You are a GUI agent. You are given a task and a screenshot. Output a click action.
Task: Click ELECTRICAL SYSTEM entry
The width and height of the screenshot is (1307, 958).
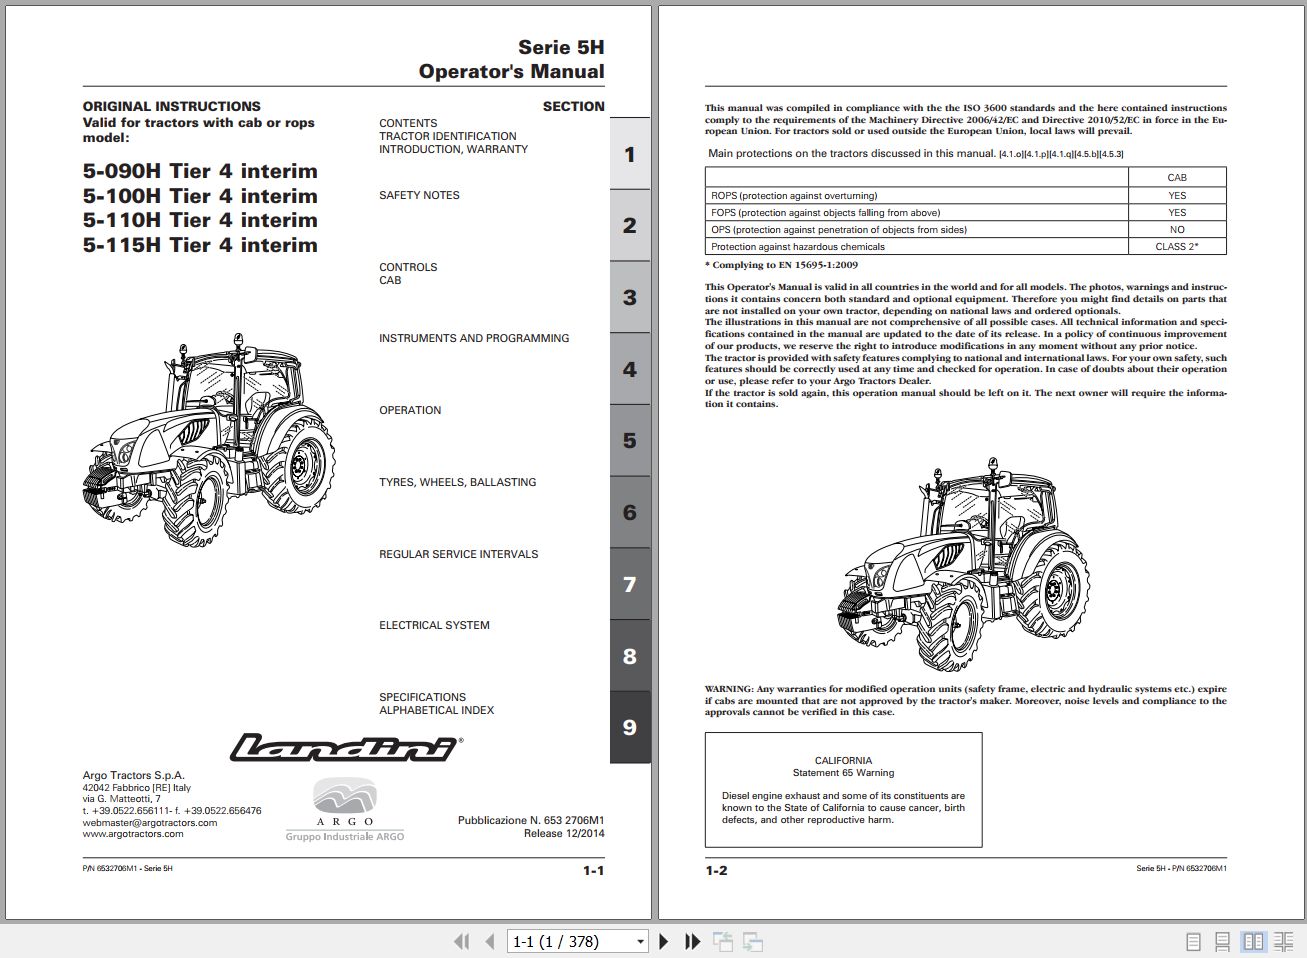point(434,625)
